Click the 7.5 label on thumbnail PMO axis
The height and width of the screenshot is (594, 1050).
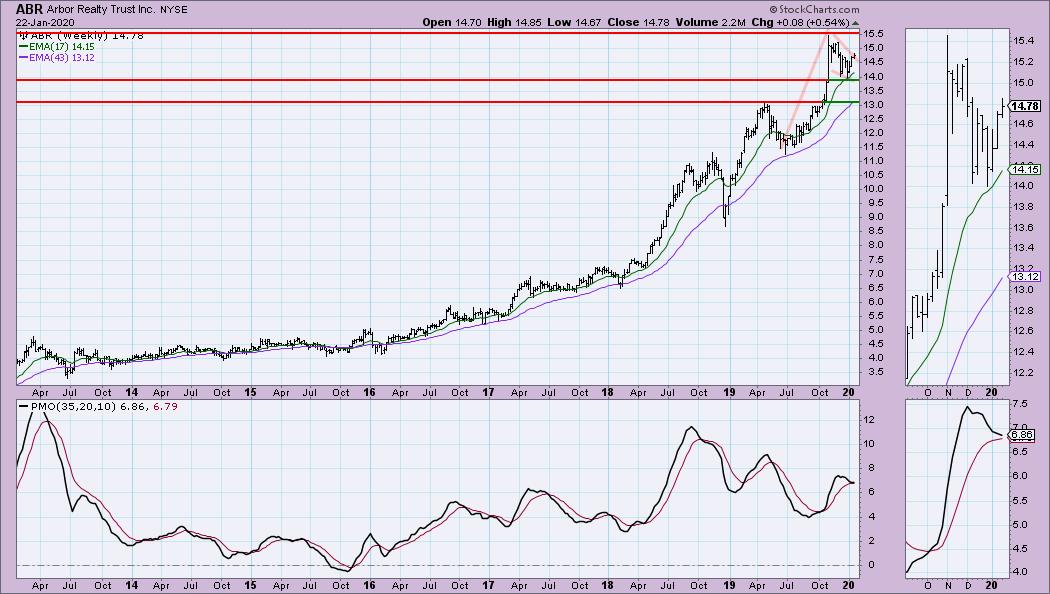click(x=1021, y=404)
